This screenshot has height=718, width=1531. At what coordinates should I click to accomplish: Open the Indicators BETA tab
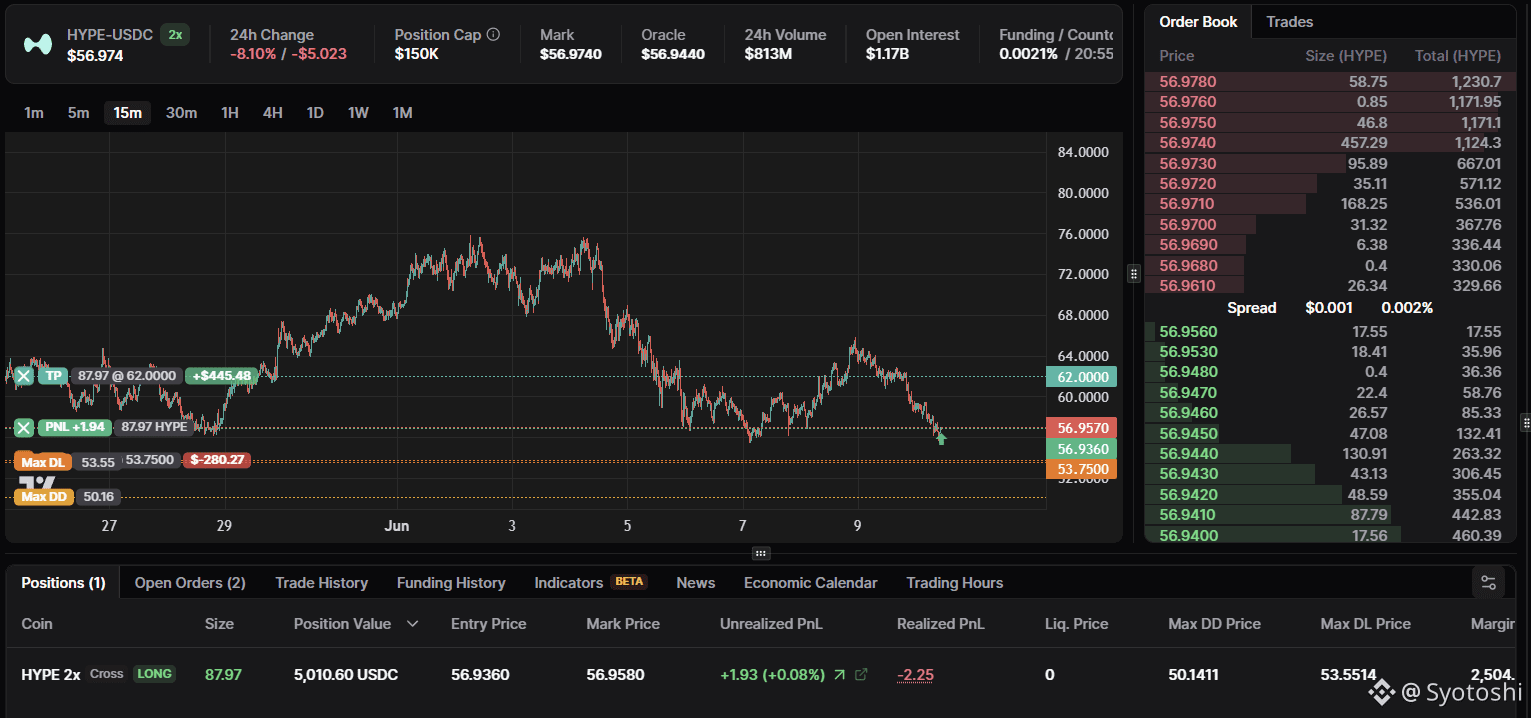point(591,582)
